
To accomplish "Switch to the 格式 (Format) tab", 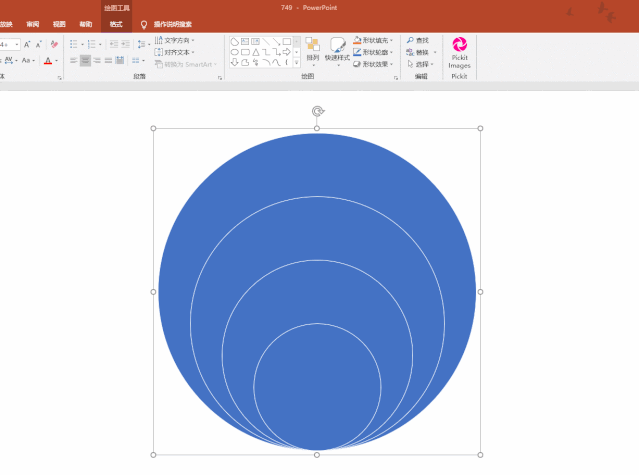I will (x=116, y=23).
